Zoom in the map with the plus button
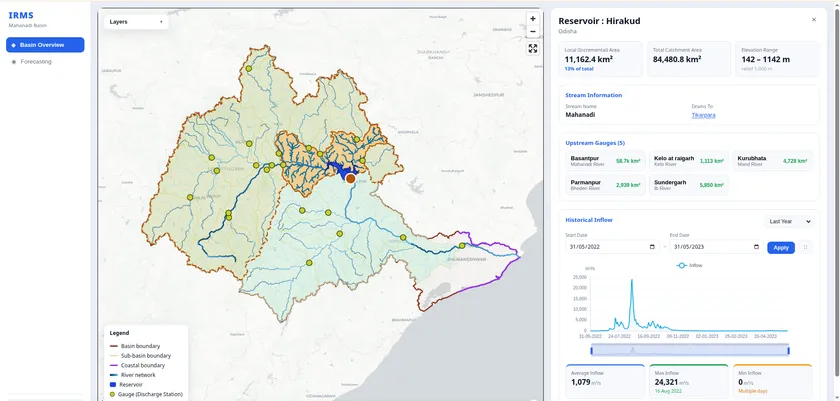The width and height of the screenshot is (840, 401). [x=532, y=19]
